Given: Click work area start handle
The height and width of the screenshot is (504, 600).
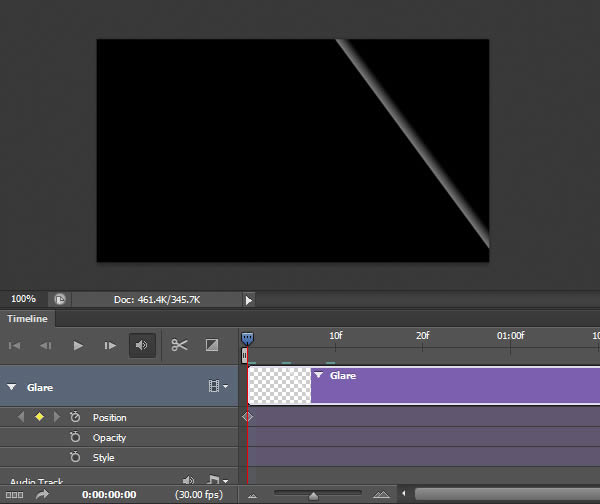Looking at the screenshot, I should click(x=244, y=356).
